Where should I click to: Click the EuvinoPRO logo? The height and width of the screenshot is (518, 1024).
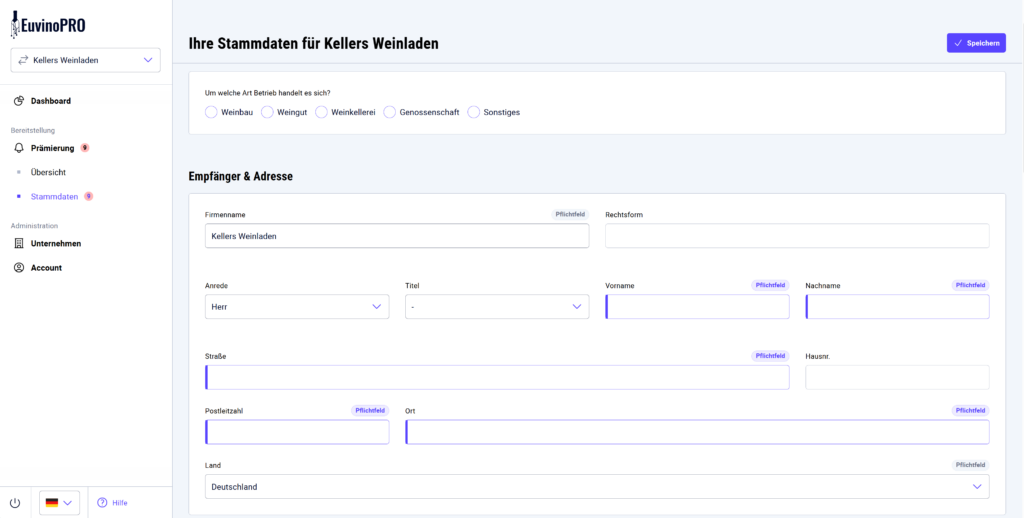48,25
